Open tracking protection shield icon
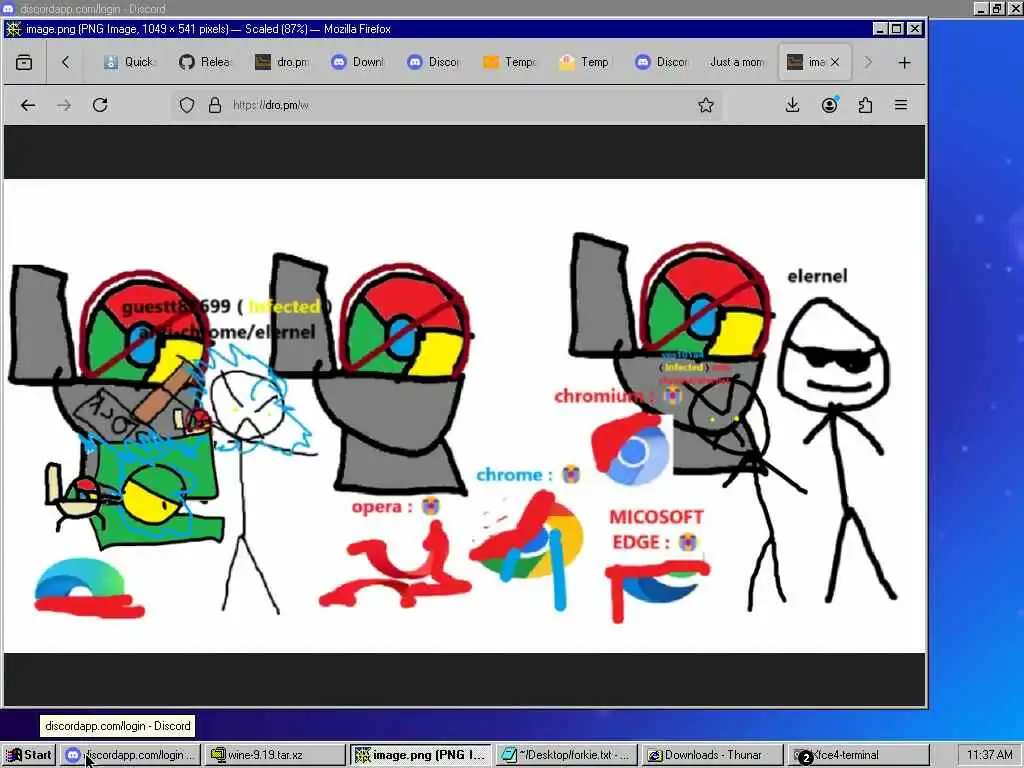Screen dimensions: 1024x768 point(187,105)
